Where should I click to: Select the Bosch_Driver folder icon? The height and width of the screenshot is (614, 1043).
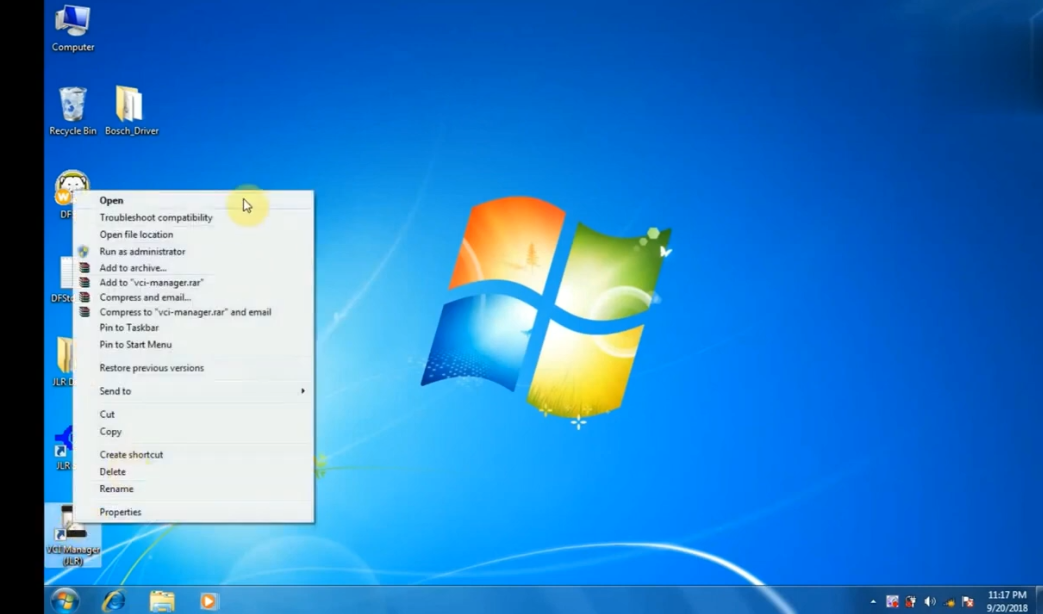(x=131, y=111)
